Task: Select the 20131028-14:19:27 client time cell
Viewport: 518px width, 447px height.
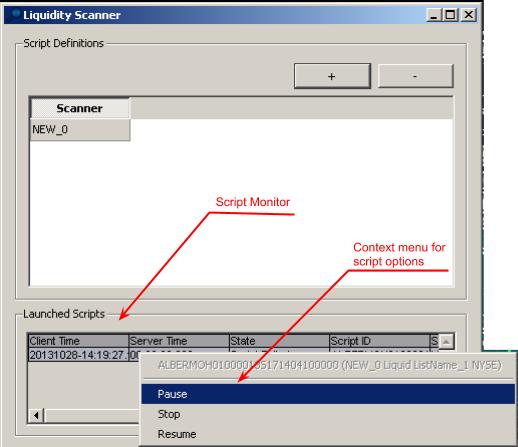Action: pyautogui.click(x=78, y=355)
